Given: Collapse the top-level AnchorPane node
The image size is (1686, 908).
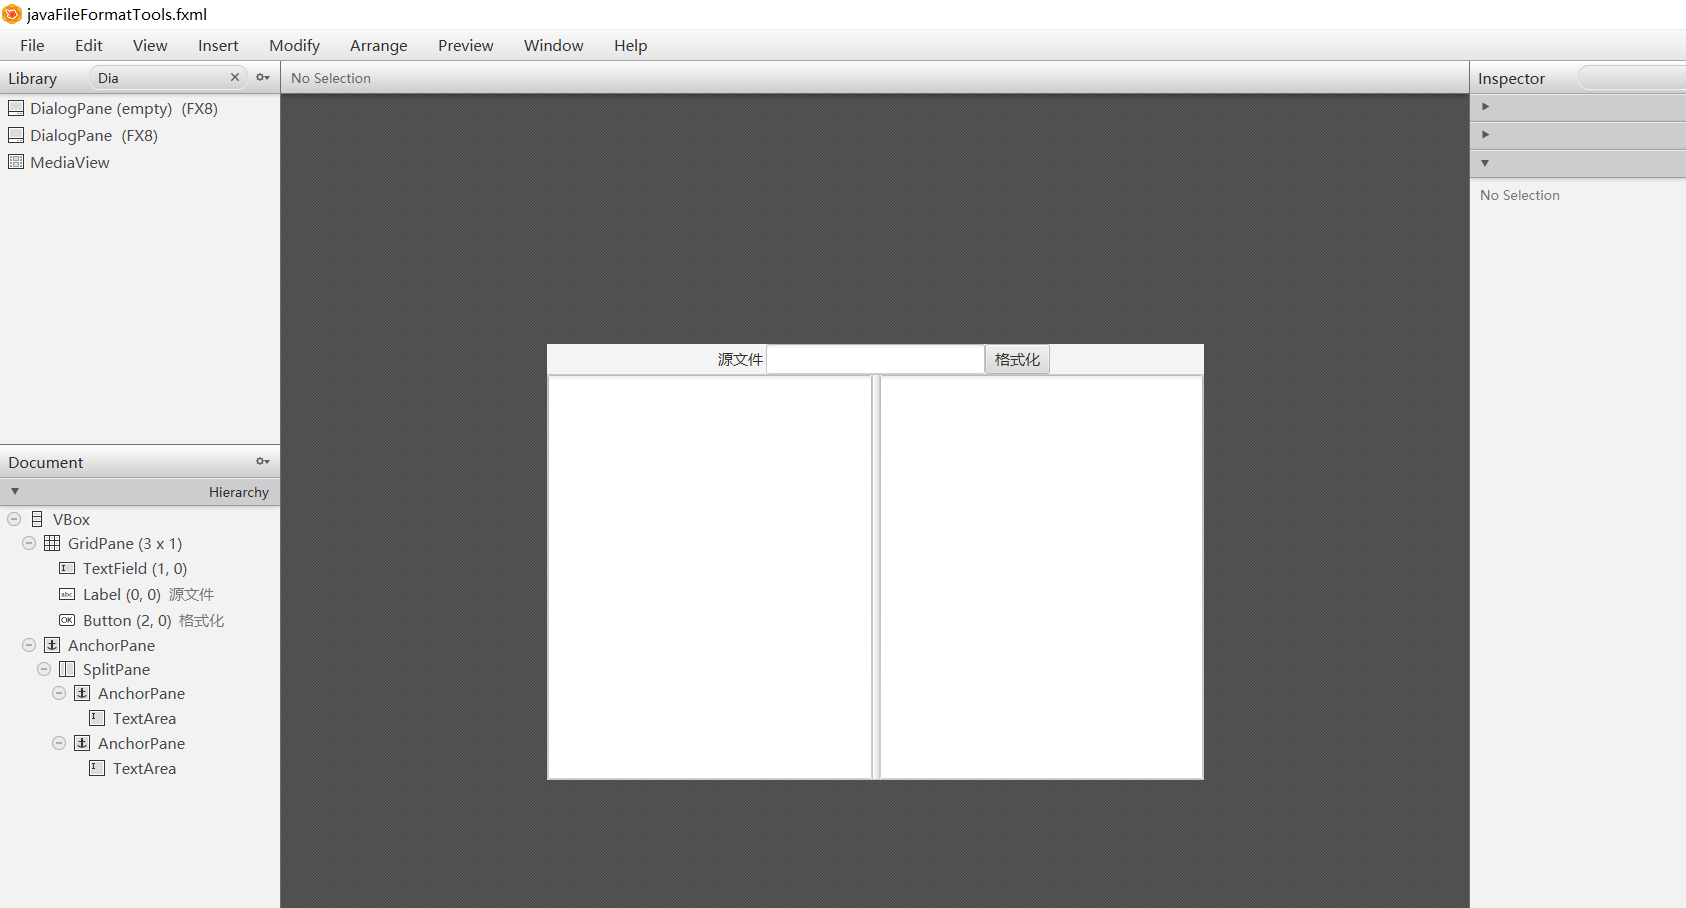Looking at the screenshot, I should (29, 645).
